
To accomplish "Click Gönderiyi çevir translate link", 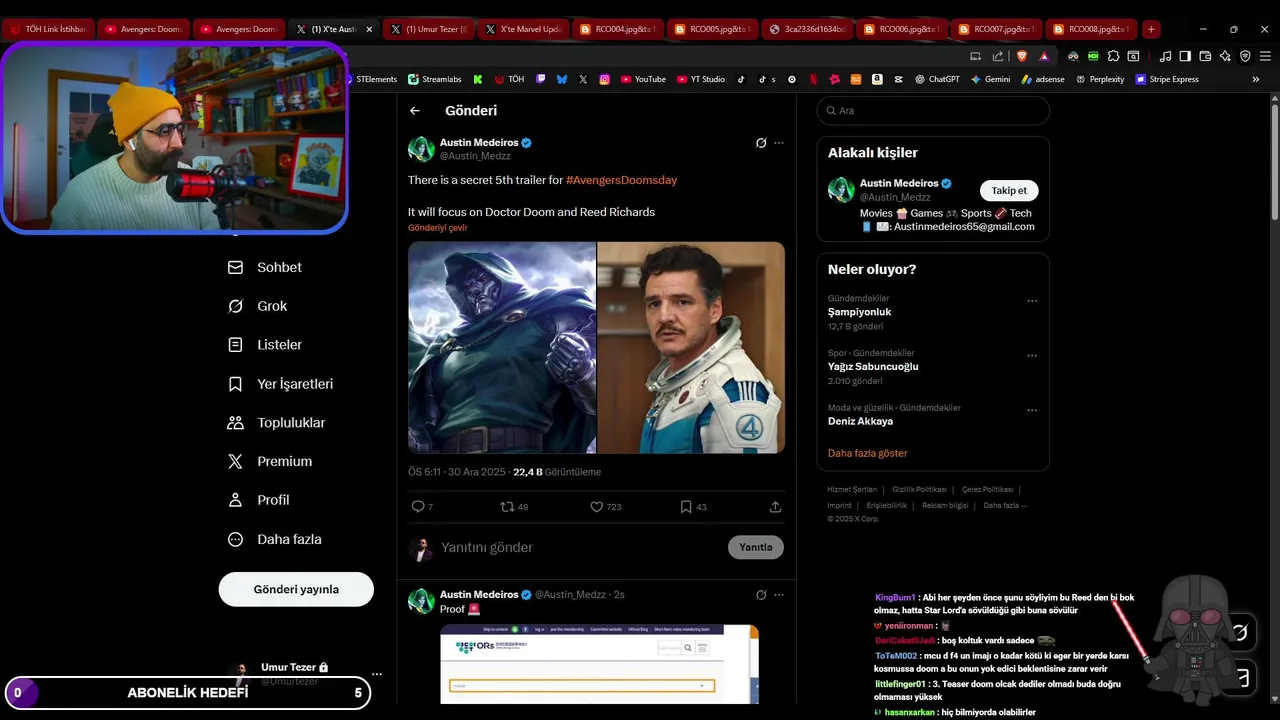I will click(438, 228).
